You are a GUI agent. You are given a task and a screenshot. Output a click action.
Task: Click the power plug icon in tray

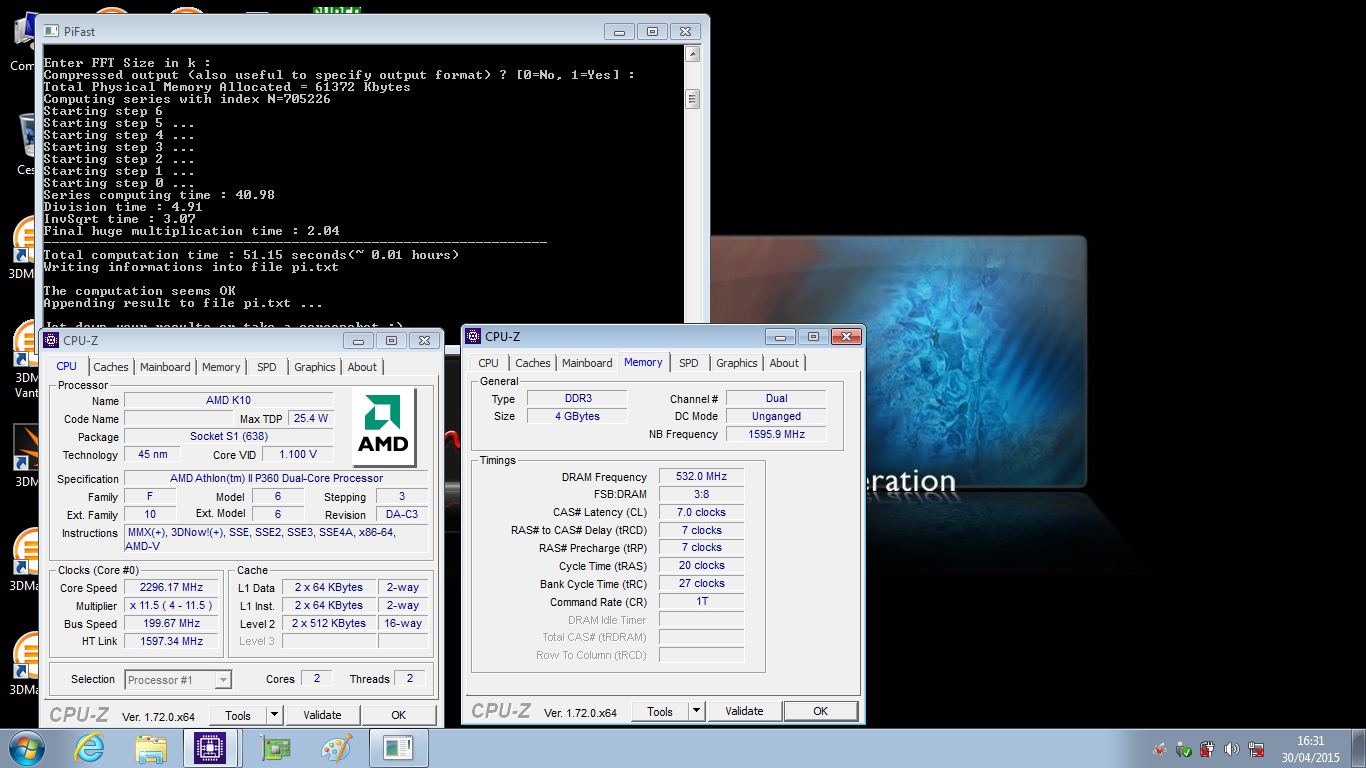click(x=1207, y=749)
